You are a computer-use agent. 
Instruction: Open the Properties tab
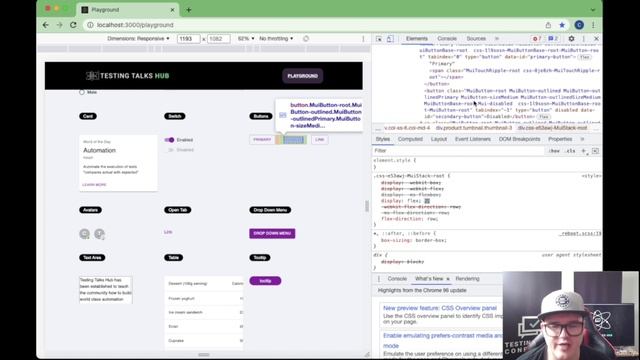(x=560, y=139)
